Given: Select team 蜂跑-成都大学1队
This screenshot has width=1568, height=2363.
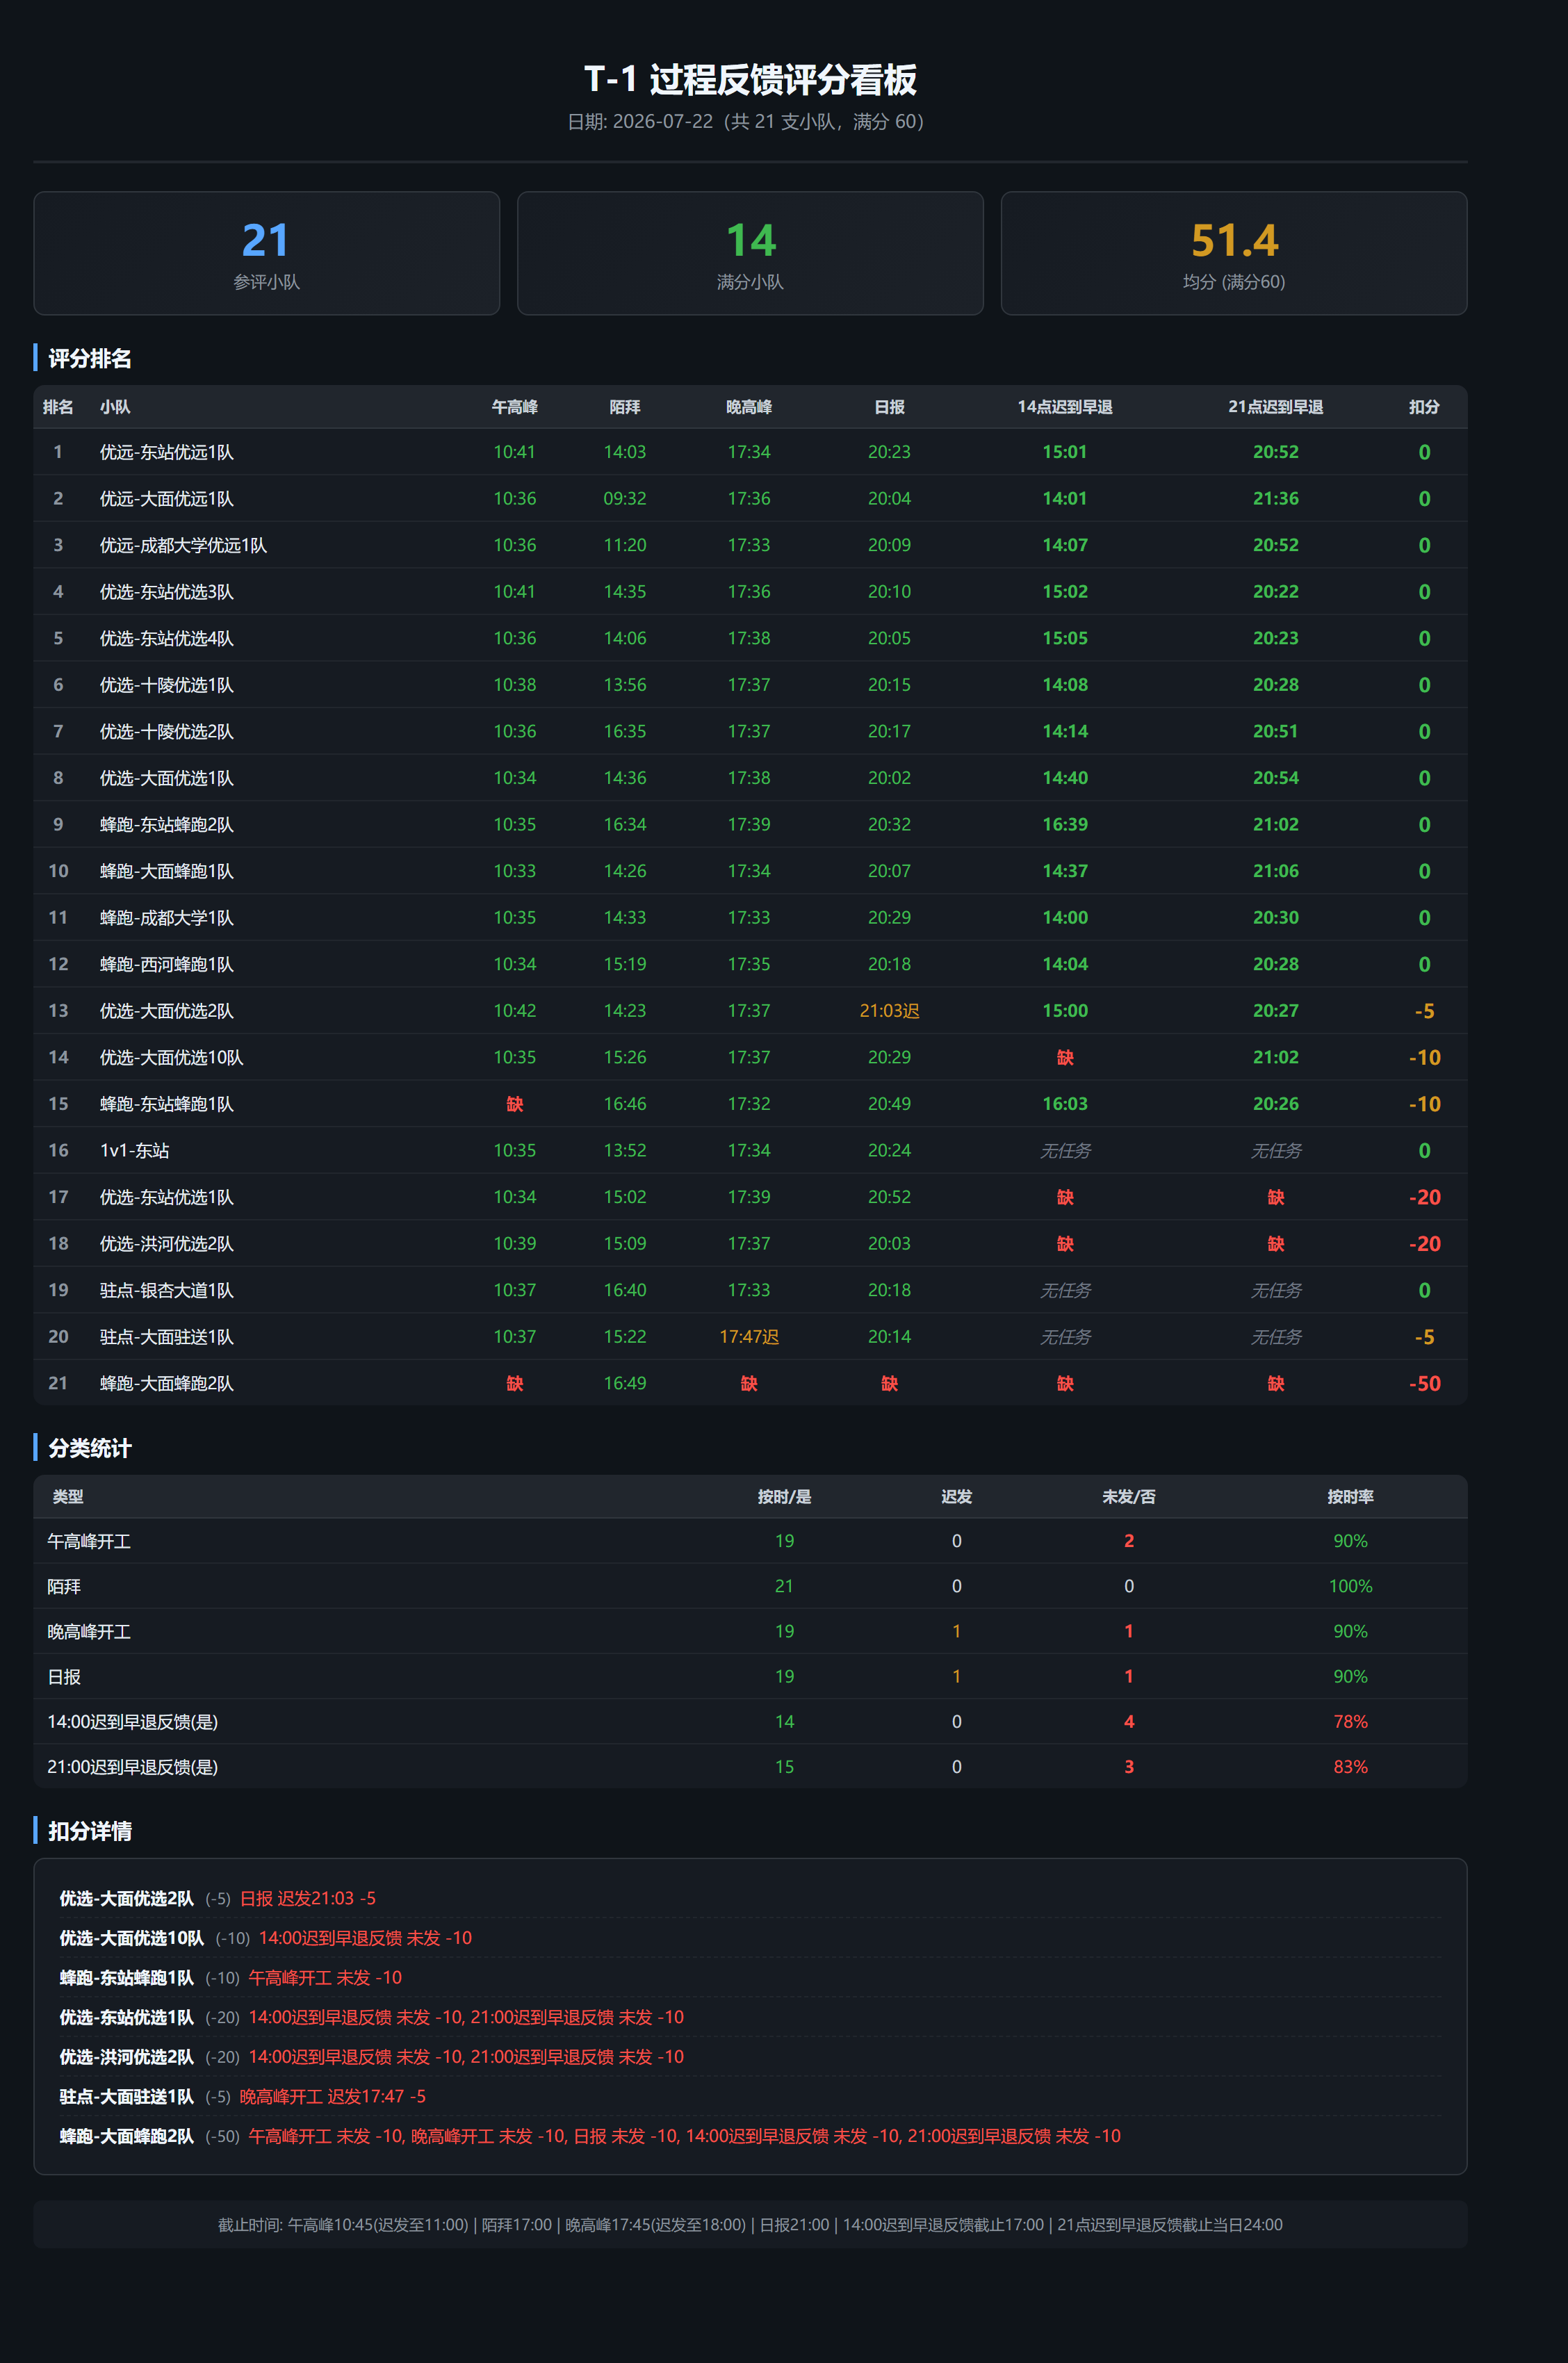Looking at the screenshot, I should point(167,918).
